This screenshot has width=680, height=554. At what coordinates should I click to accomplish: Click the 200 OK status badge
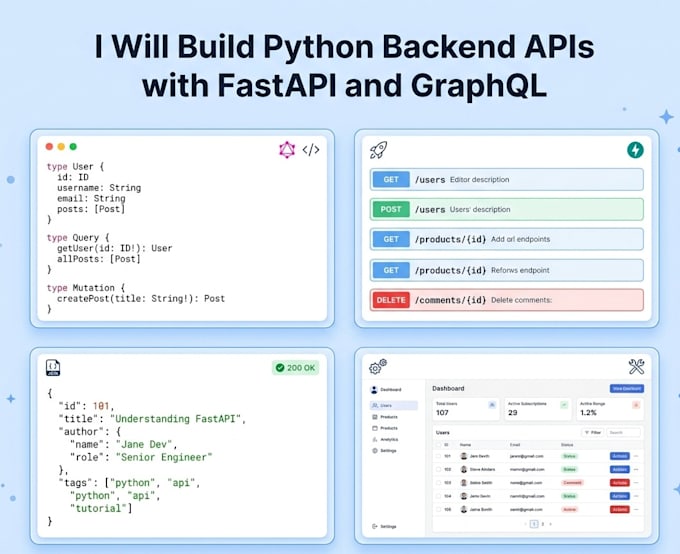(x=295, y=368)
